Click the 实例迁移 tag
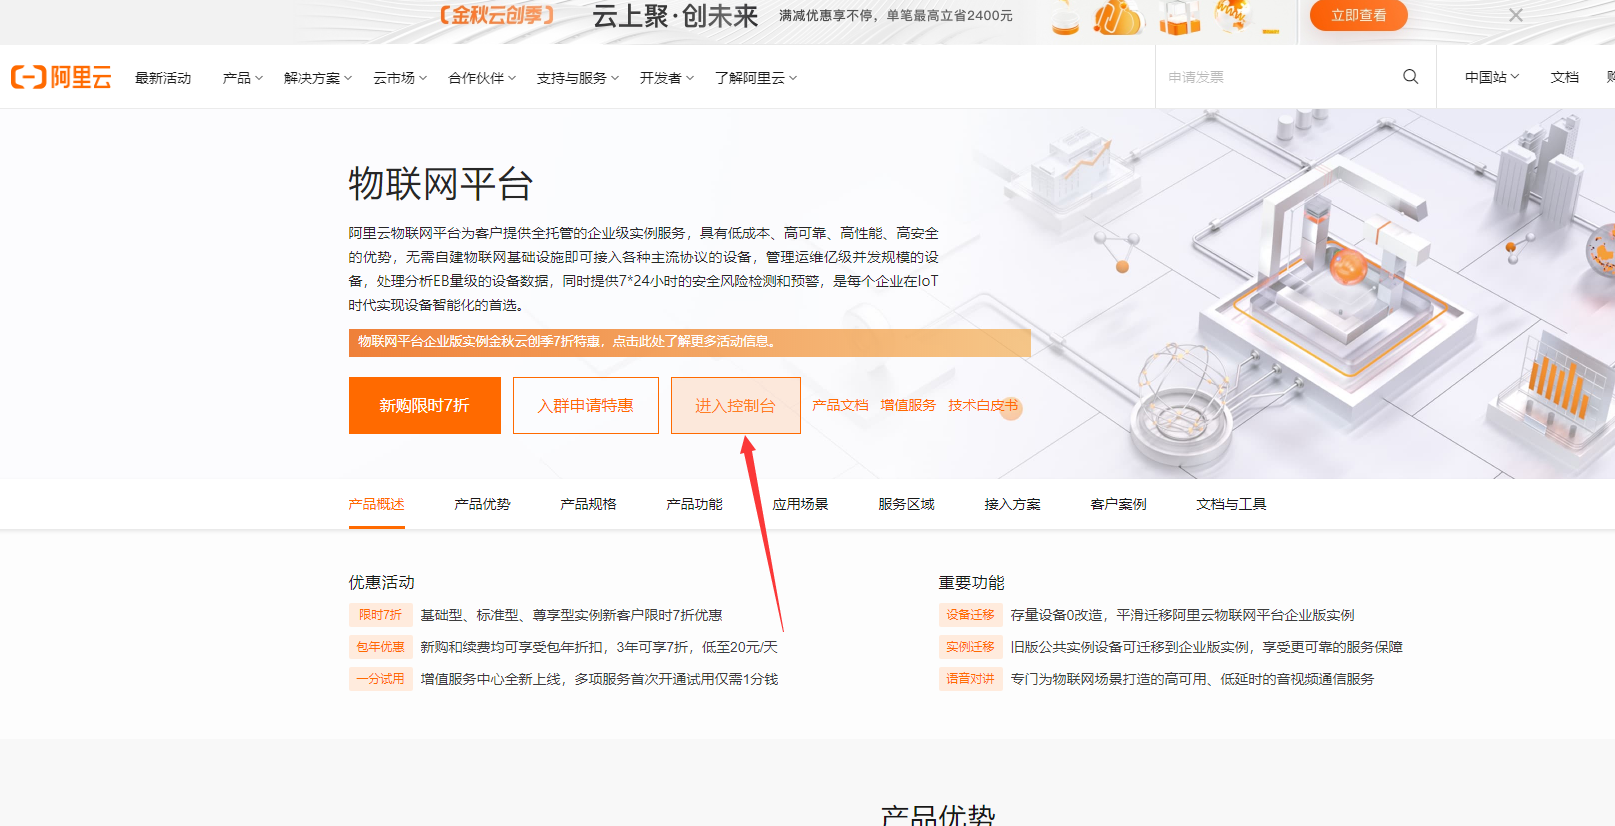Viewport: 1615px width, 826px height. coord(971,647)
